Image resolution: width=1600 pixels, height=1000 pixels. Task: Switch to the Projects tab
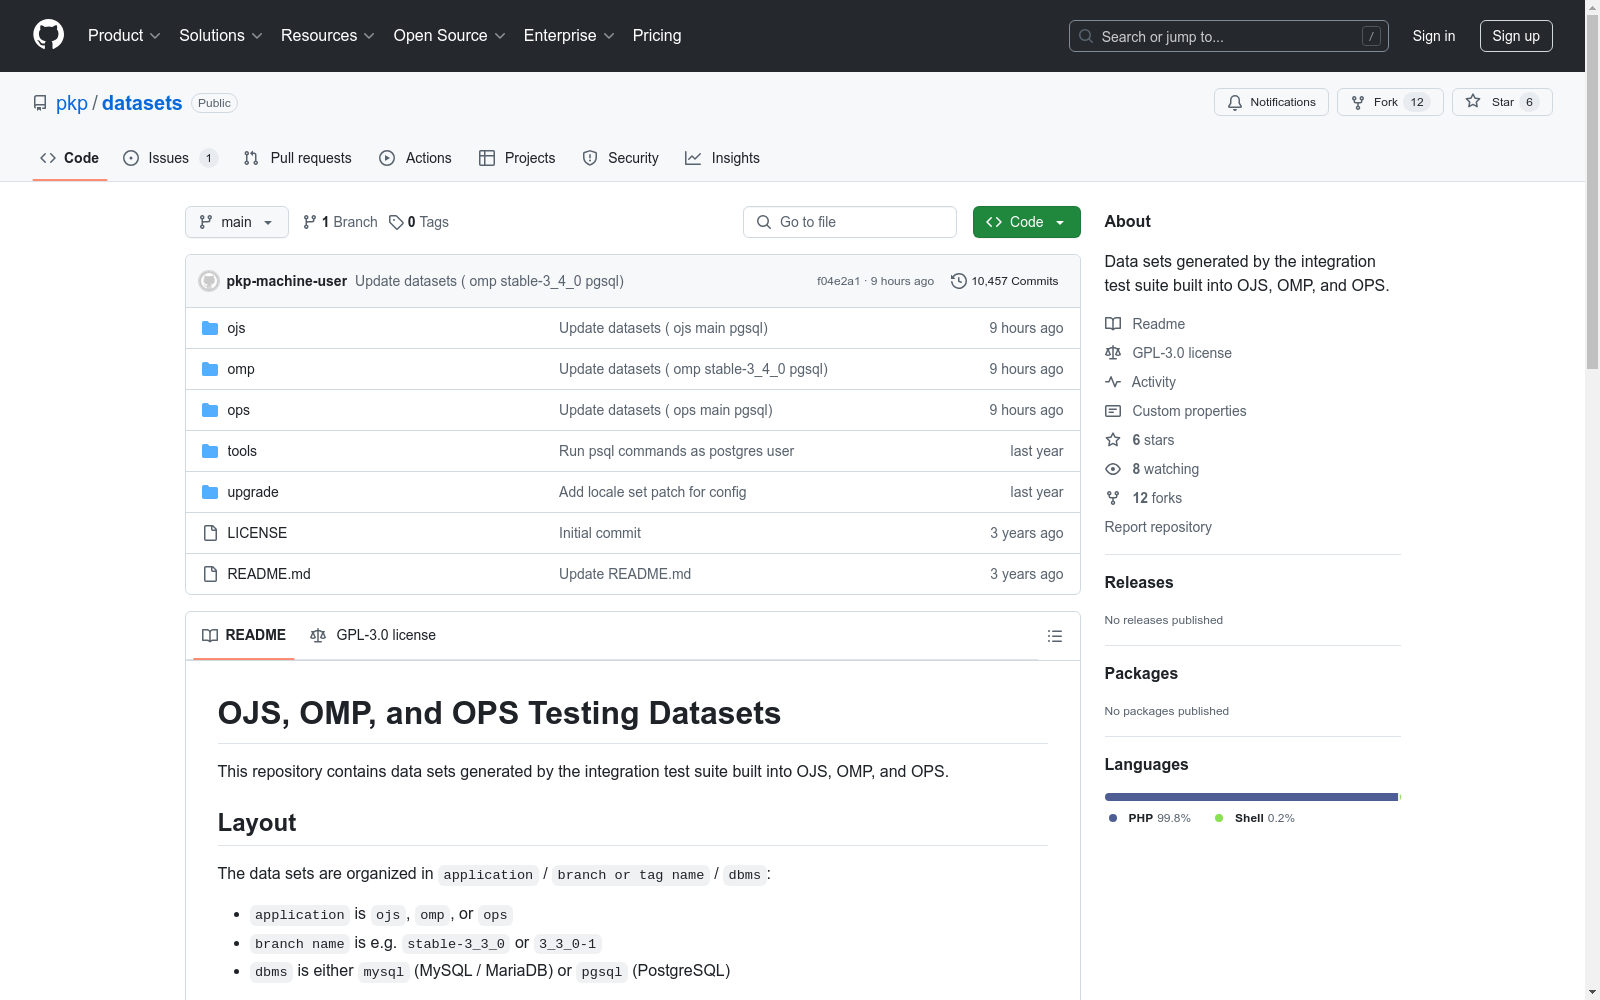coord(517,158)
